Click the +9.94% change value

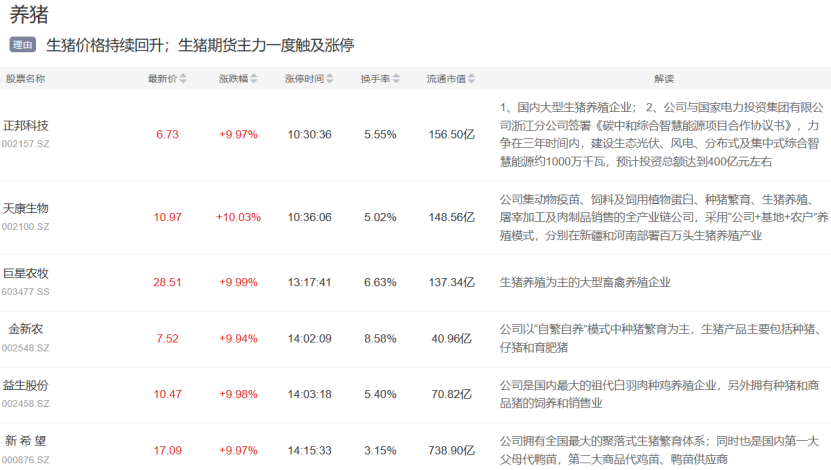coord(238,339)
